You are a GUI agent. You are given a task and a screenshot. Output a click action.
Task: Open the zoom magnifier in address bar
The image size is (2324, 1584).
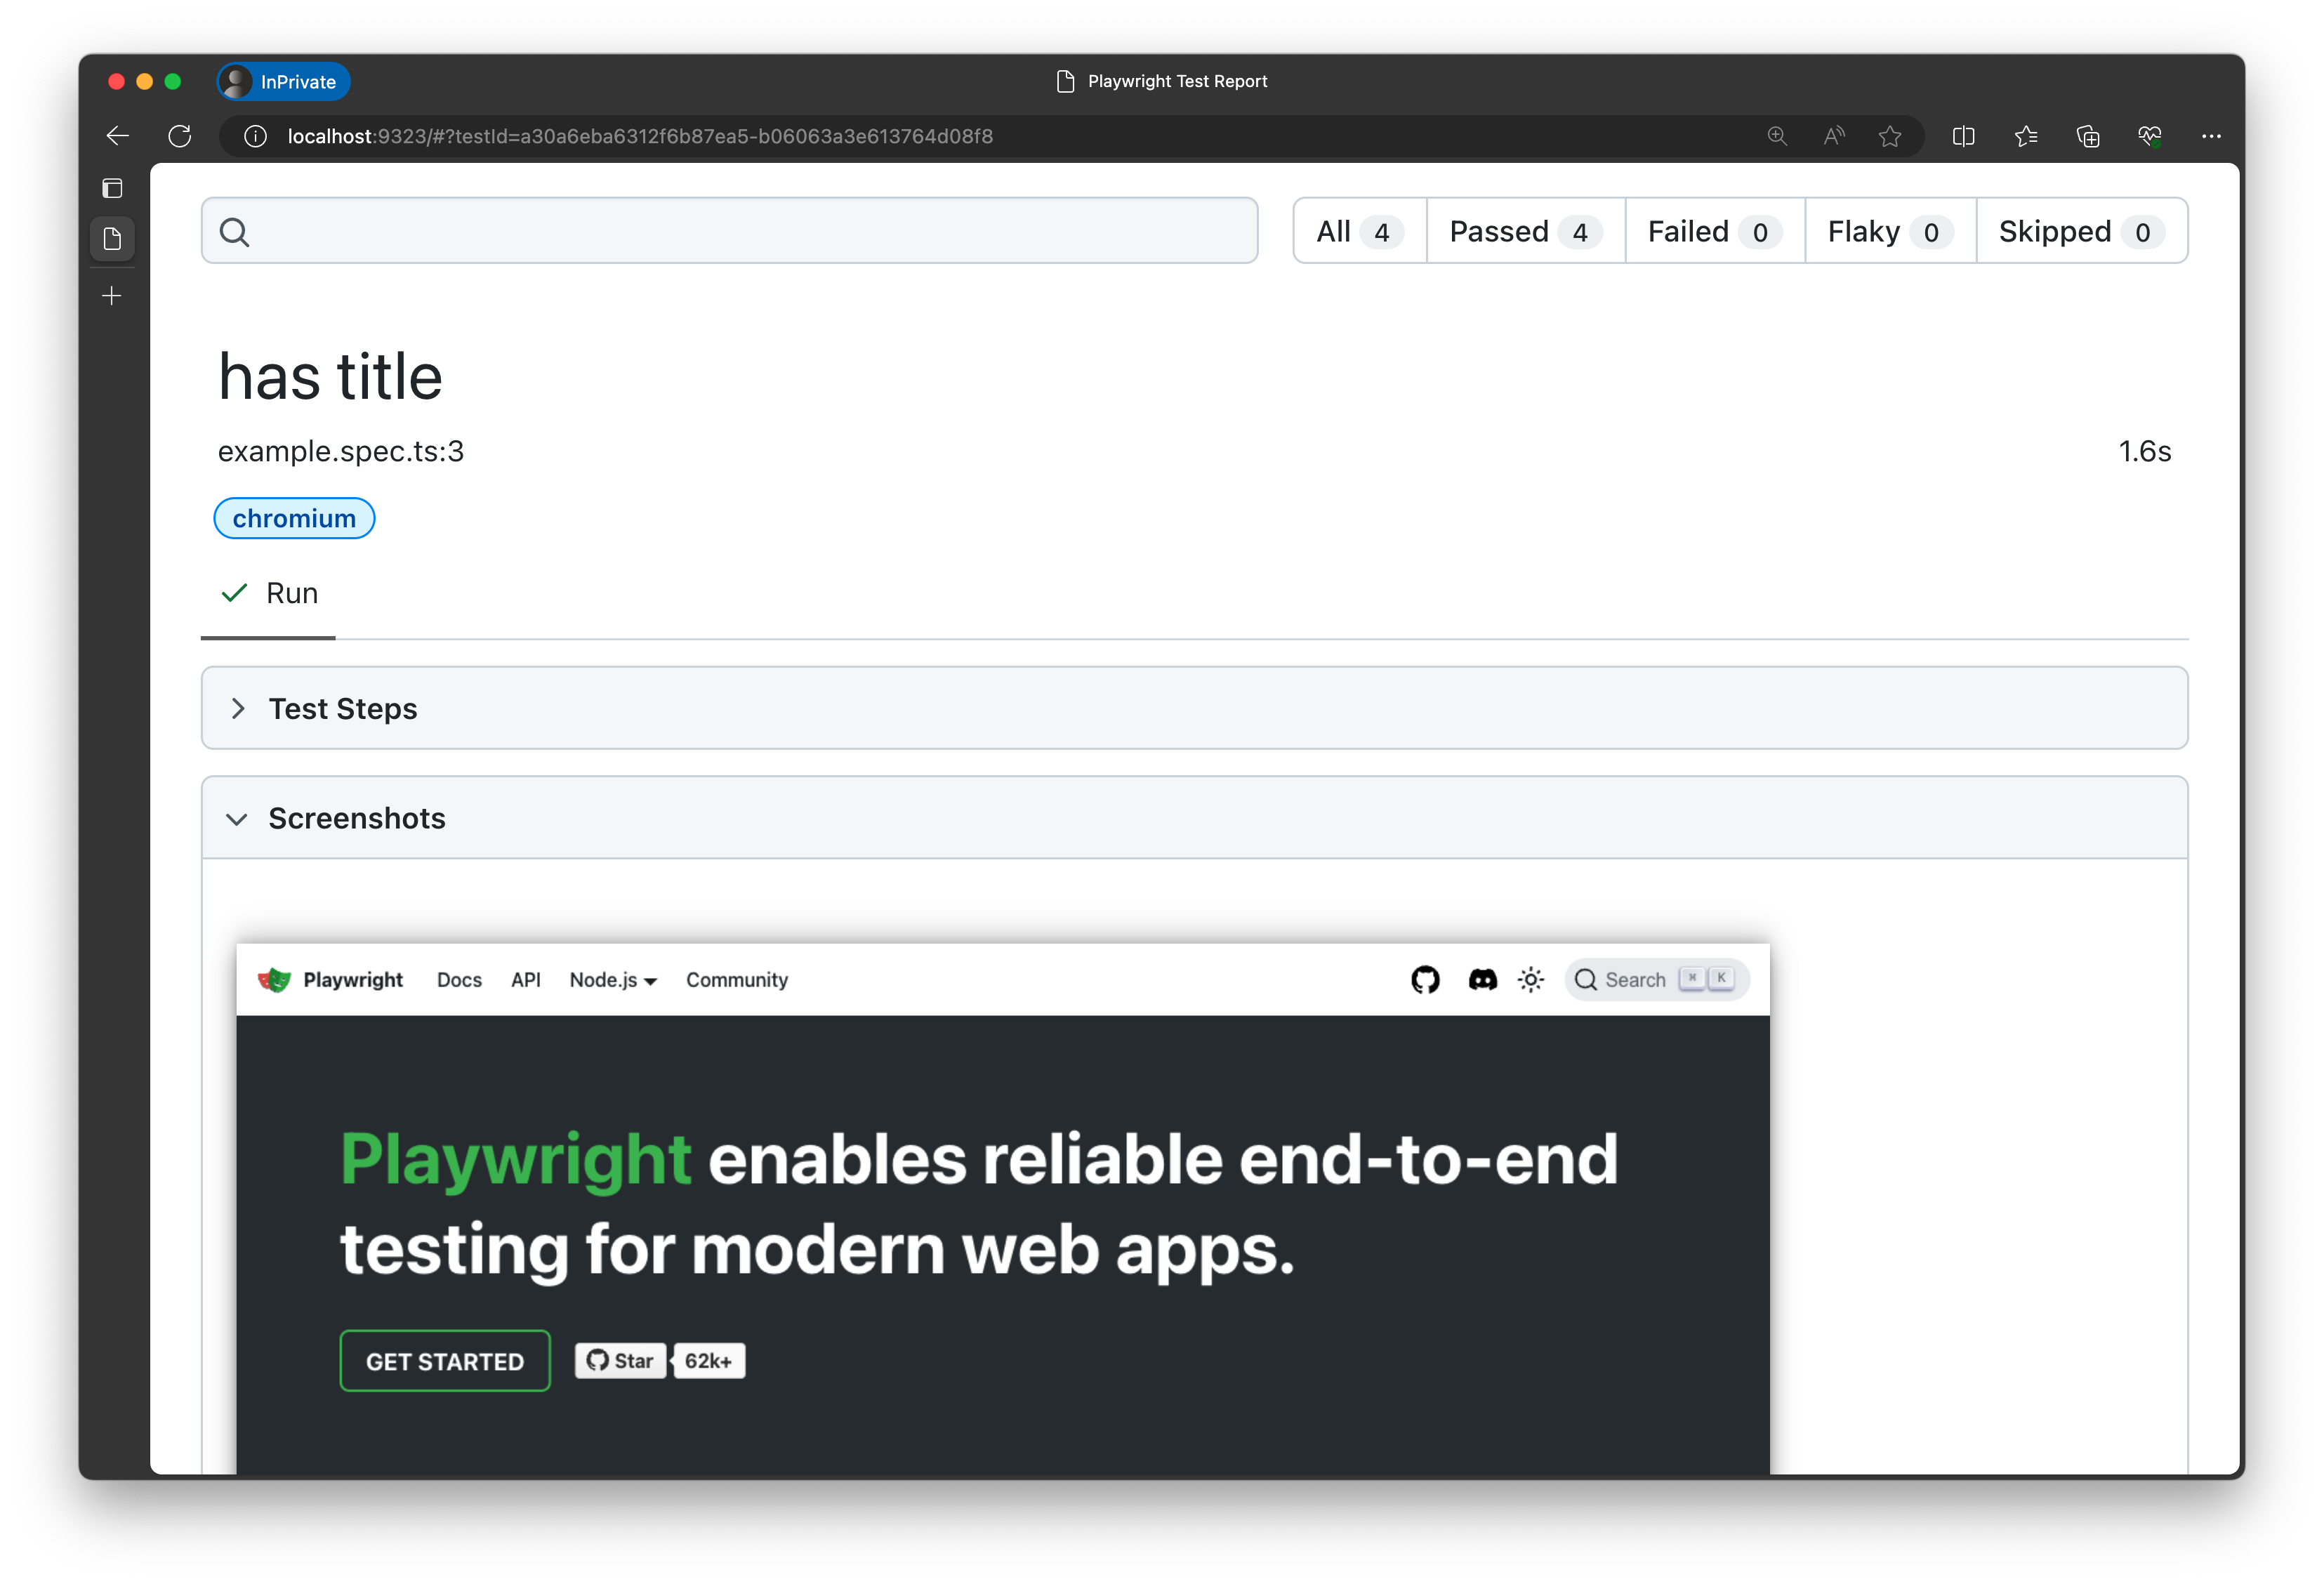(x=1777, y=136)
